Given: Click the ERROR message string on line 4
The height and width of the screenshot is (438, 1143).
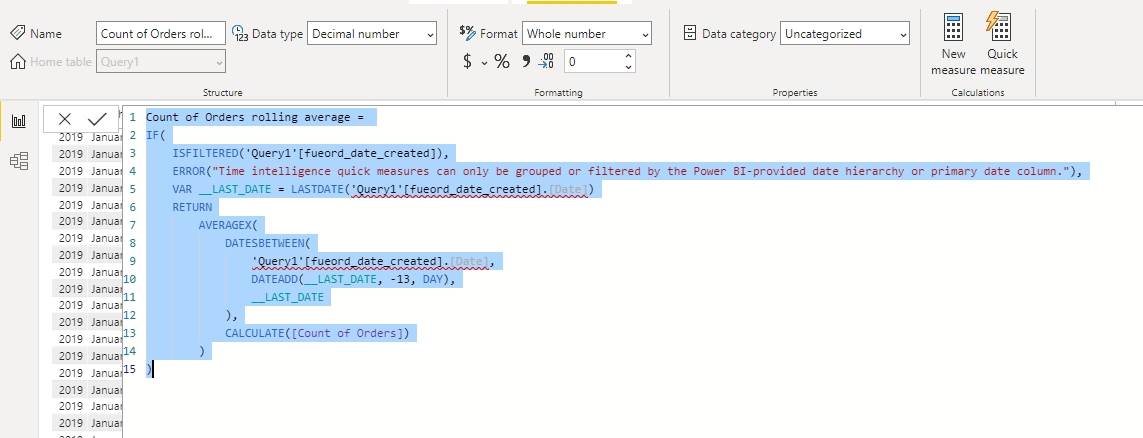Looking at the screenshot, I should pos(639,171).
